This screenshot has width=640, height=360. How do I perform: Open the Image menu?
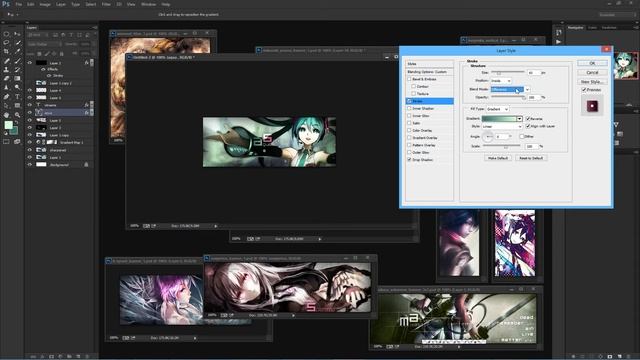45,4
